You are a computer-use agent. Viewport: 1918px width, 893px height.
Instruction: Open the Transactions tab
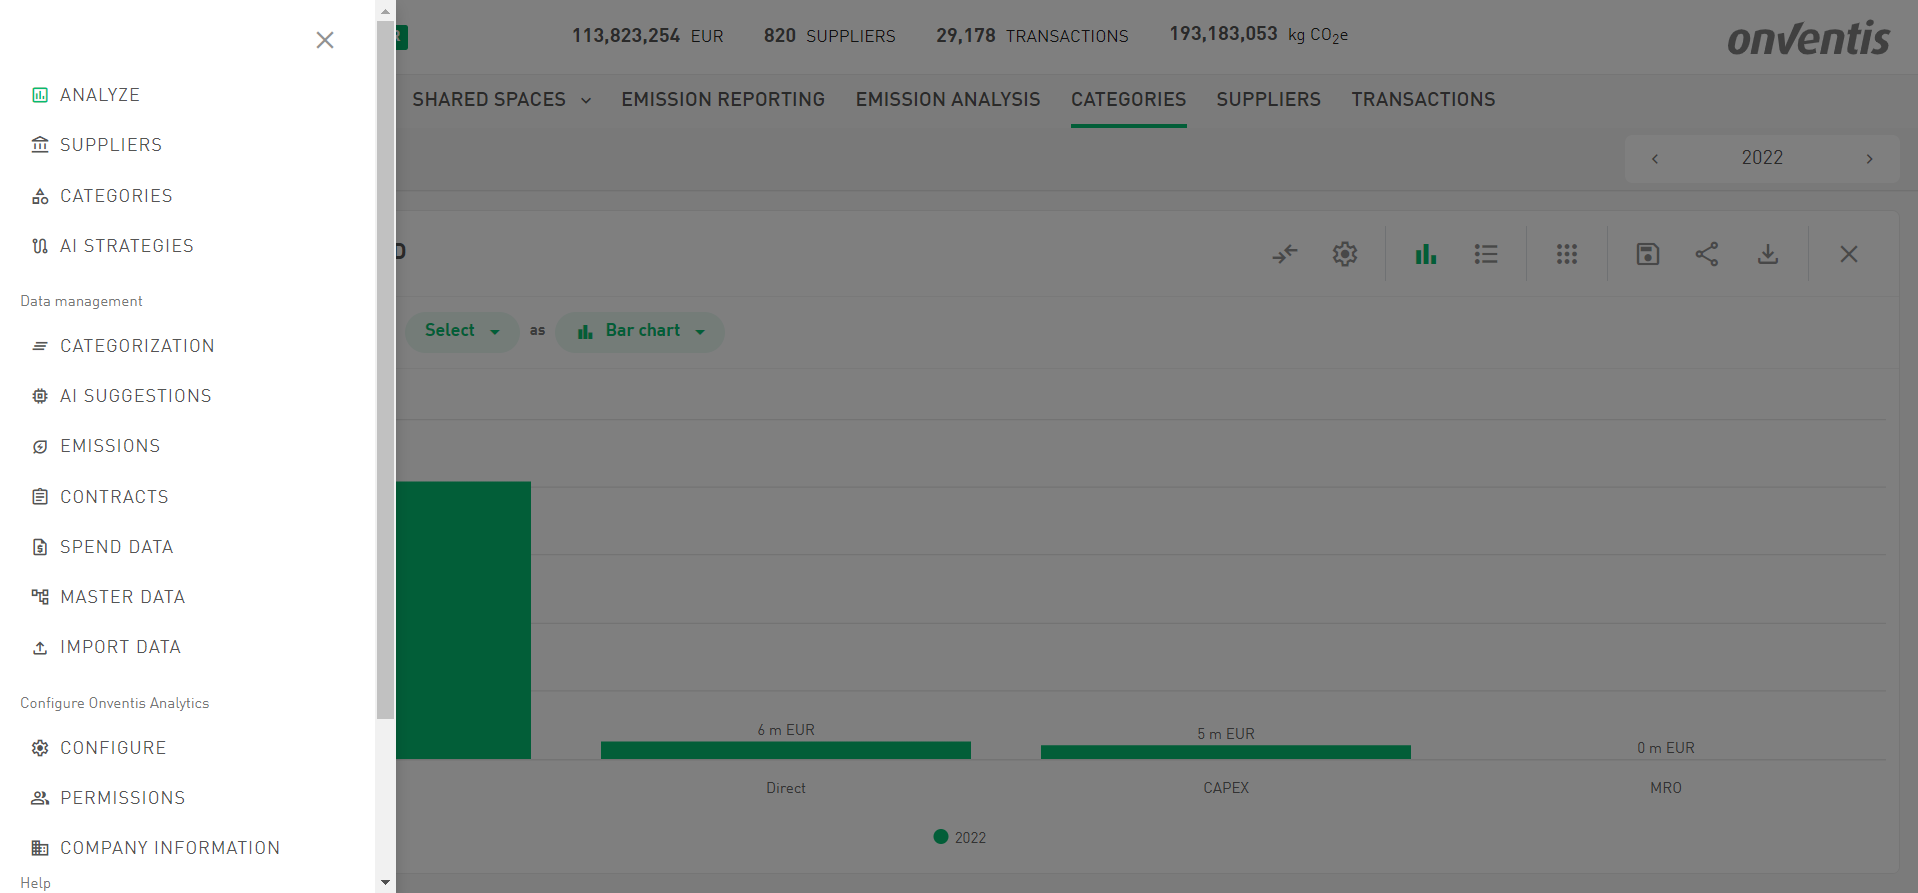coord(1423,100)
